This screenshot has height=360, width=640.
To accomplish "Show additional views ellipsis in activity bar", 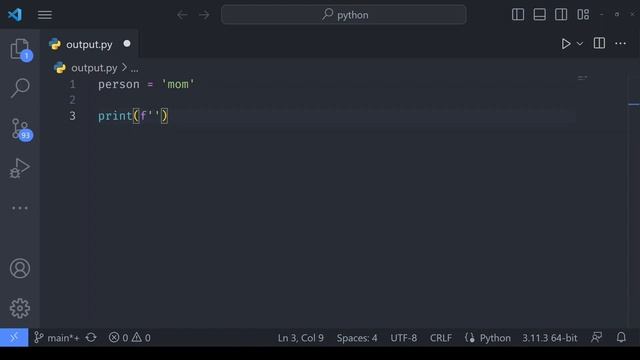I will click(20, 208).
